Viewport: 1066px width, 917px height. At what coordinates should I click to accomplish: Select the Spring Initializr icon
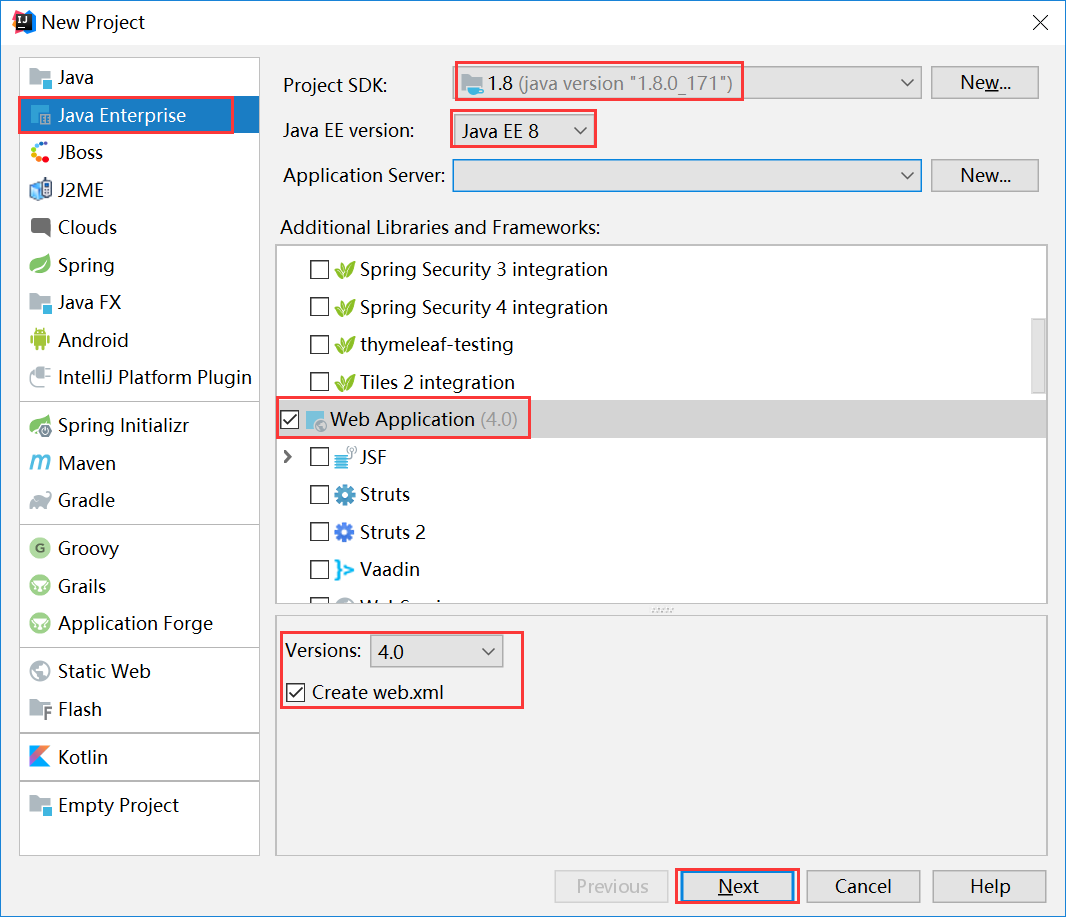41,426
